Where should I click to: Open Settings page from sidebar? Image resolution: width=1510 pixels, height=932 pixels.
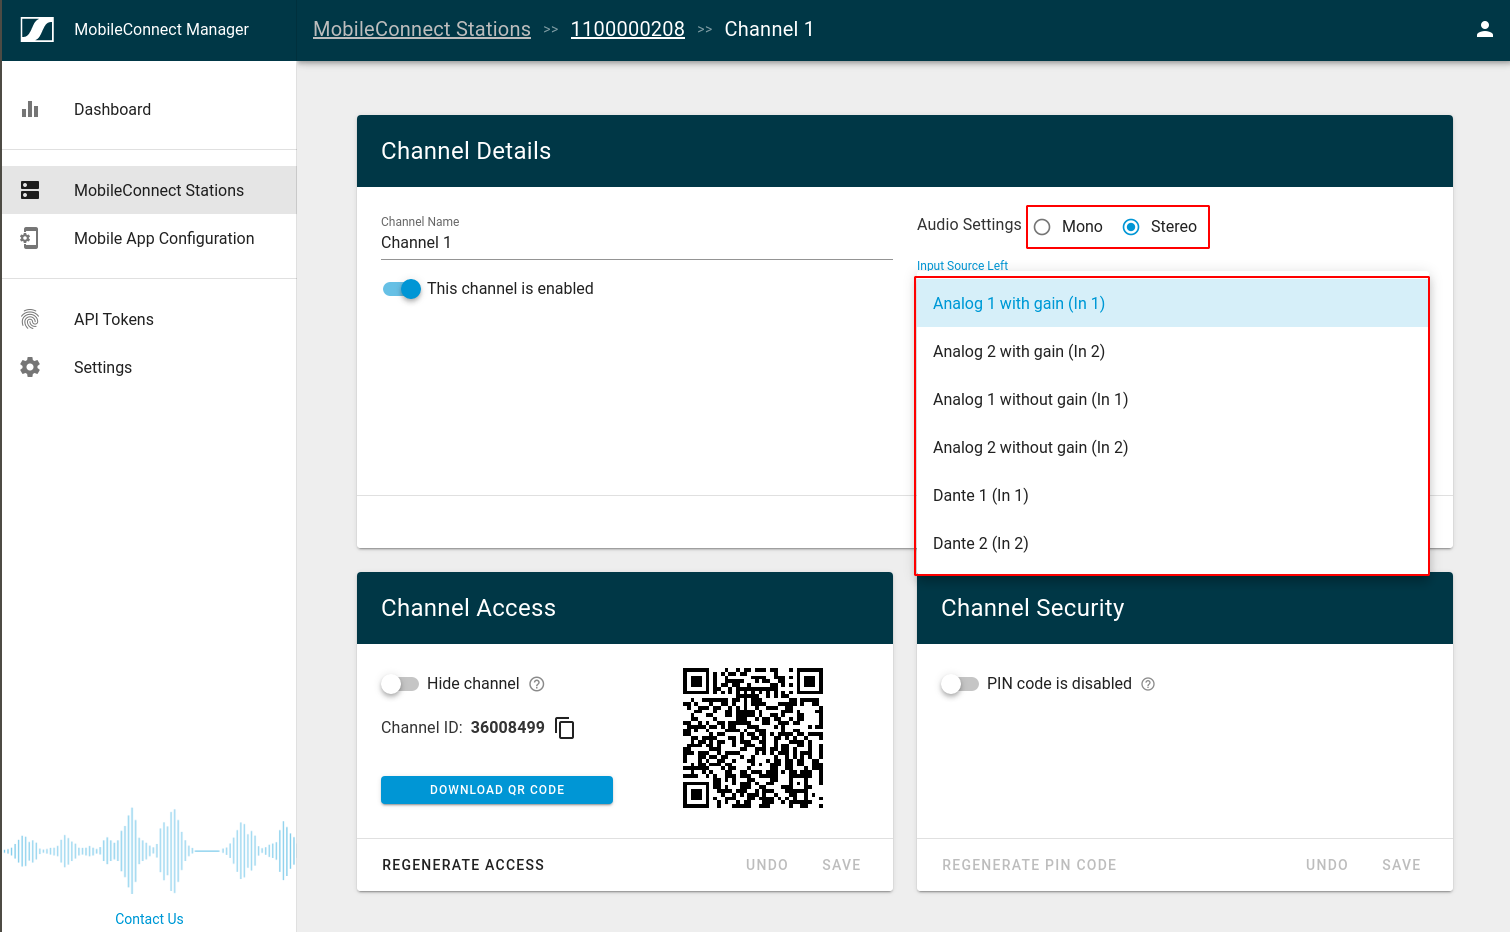[149, 367]
